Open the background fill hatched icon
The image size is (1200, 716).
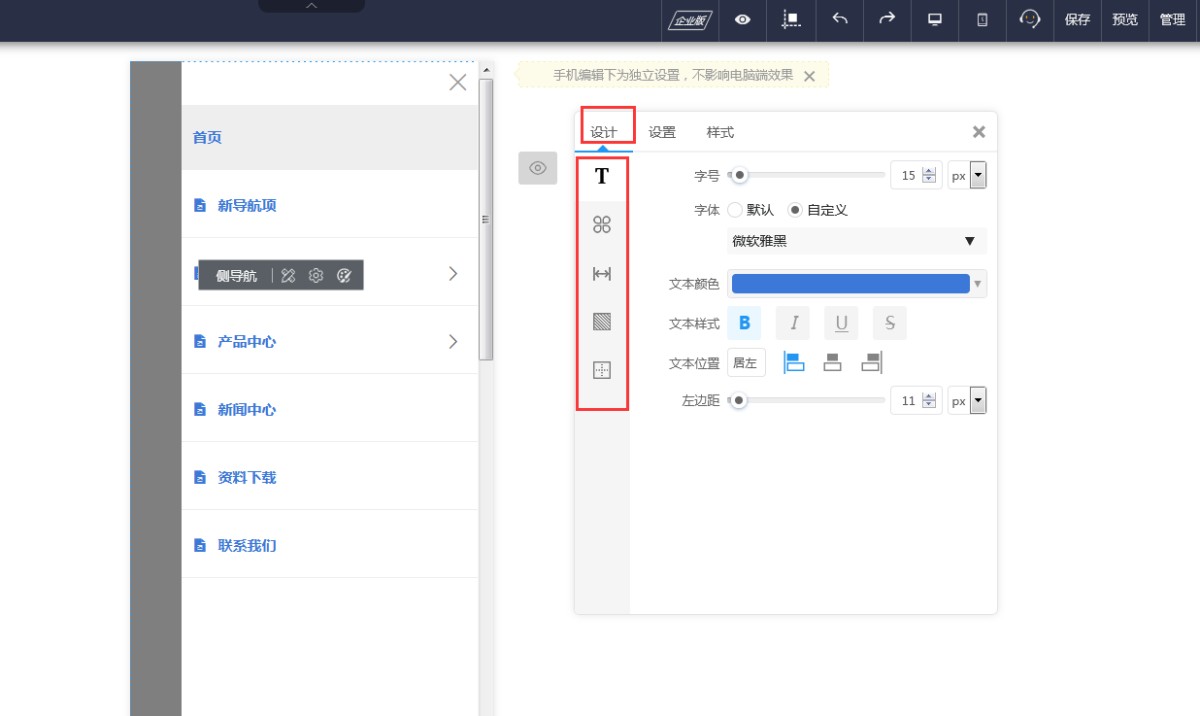602,322
